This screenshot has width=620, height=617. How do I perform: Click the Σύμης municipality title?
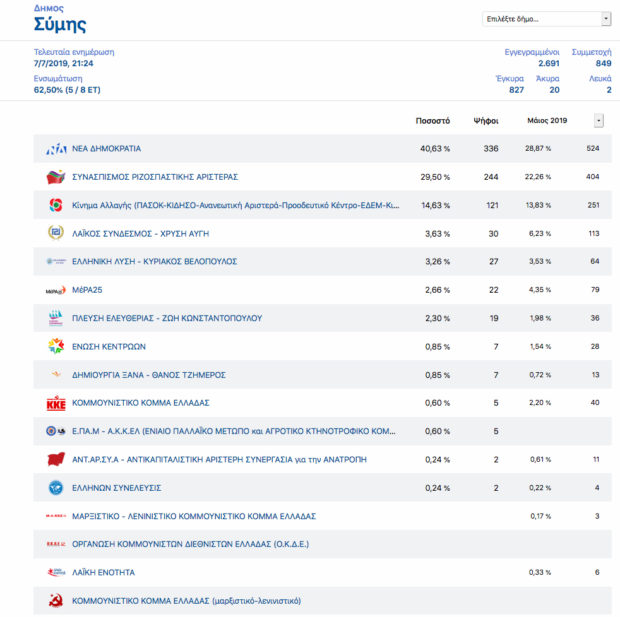coord(60,25)
